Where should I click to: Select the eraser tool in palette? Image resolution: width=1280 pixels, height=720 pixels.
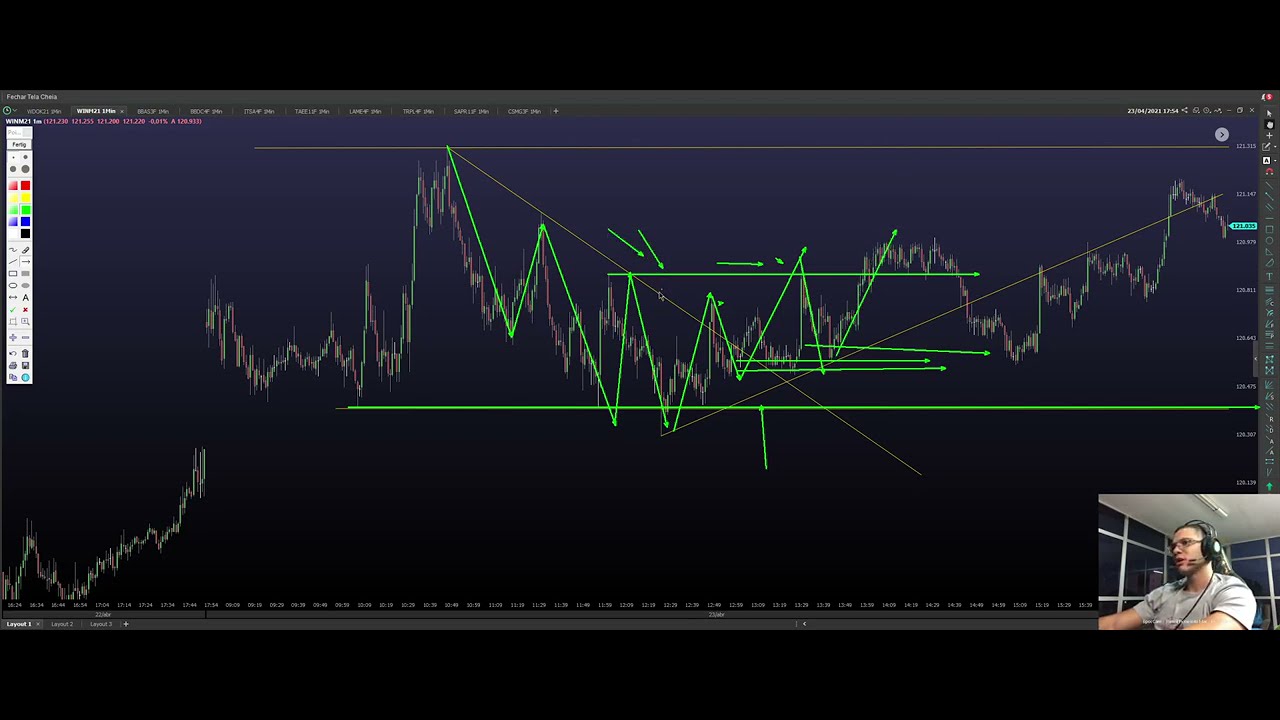(x=25, y=250)
